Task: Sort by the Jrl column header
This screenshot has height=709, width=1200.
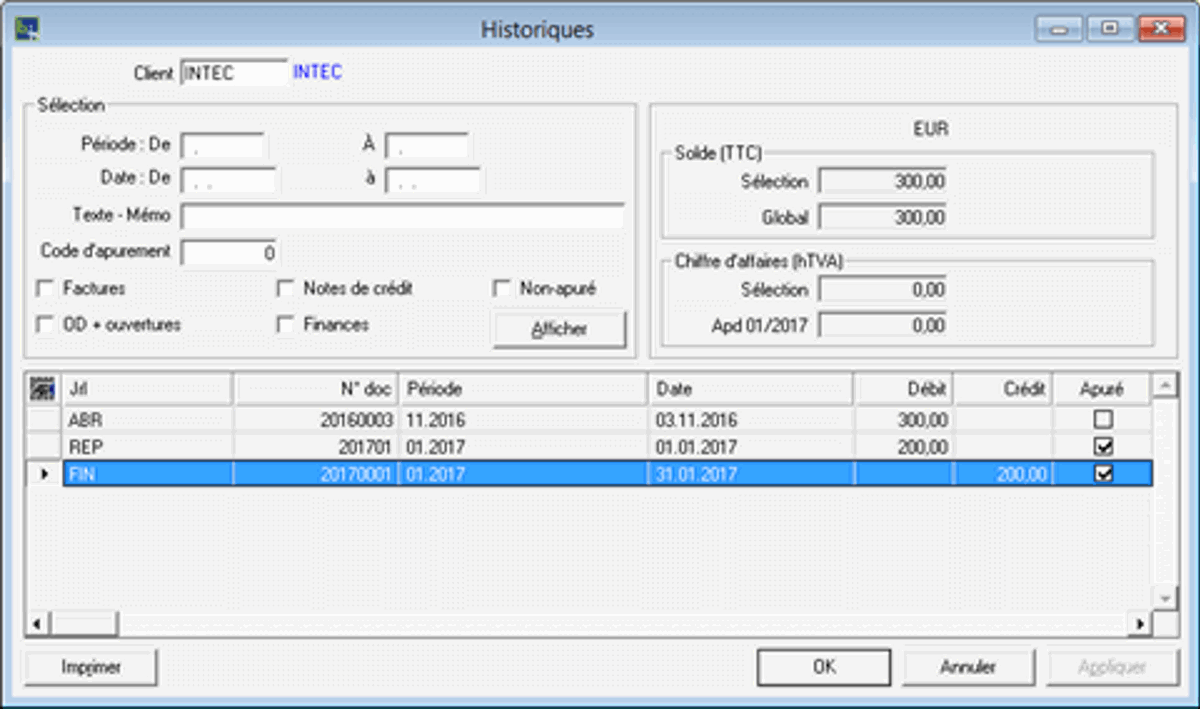Action: tap(148, 389)
